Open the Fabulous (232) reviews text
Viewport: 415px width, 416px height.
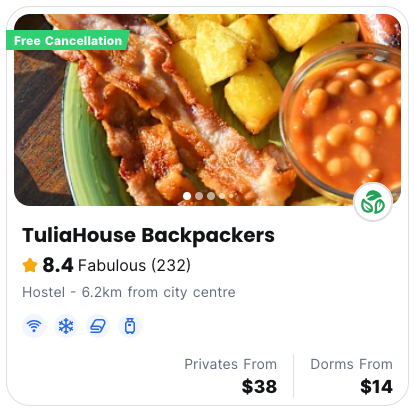click(134, 266)
